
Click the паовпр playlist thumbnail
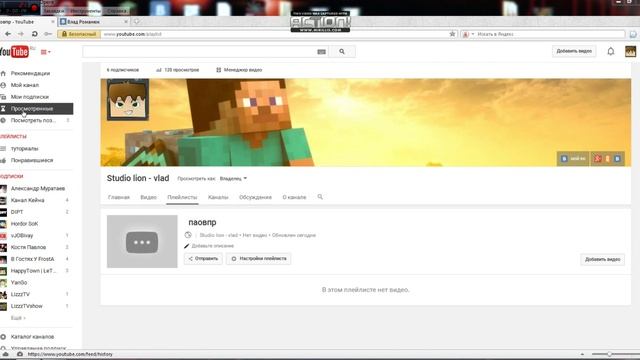pyautogui.click(x=142, y=242)
